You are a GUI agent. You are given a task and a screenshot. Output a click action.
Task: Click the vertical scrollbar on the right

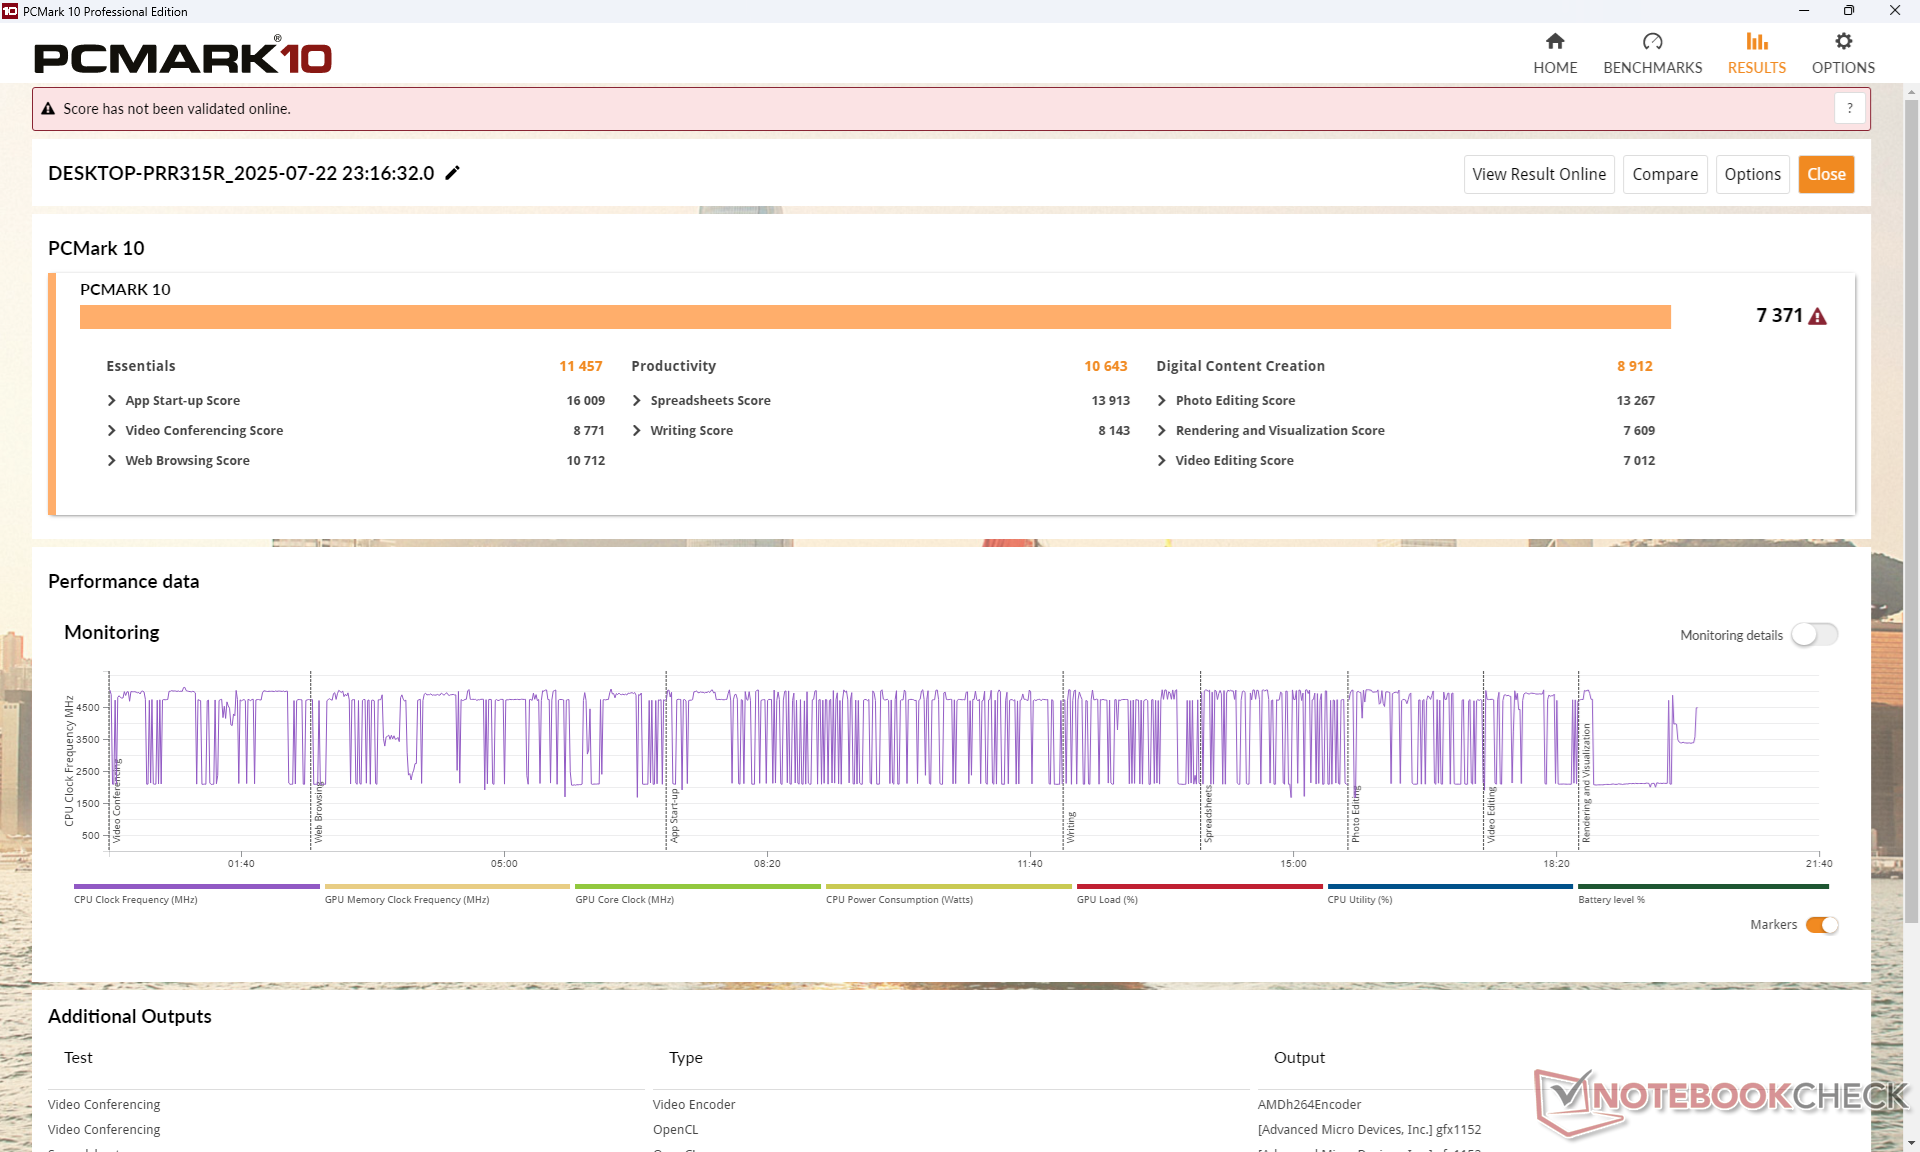pyautogui.click(x=1911, y=500)
